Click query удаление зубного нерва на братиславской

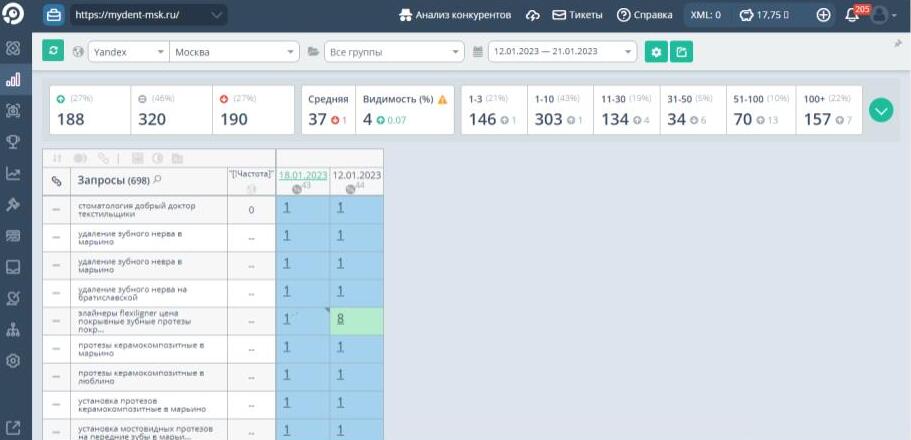coord(132,293)
